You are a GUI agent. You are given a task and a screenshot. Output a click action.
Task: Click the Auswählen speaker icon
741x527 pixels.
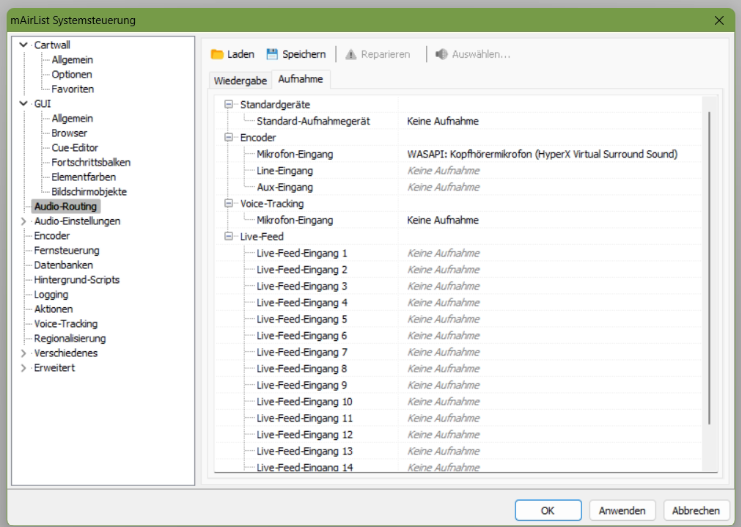pyautogui.click(x=441, y=54)
